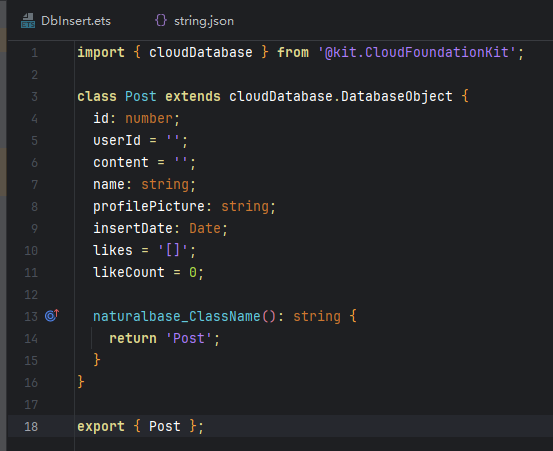Click the '@kit.CloudFoundationKit' import string
553x451 pixels.
pos(417,53)
